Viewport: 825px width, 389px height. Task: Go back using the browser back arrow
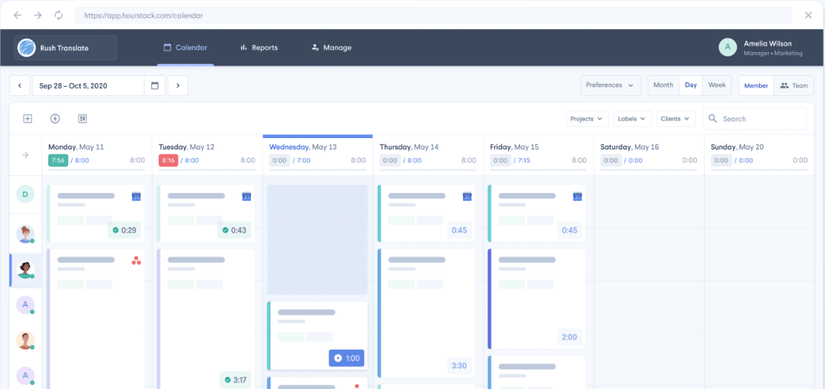pos(17,15)
